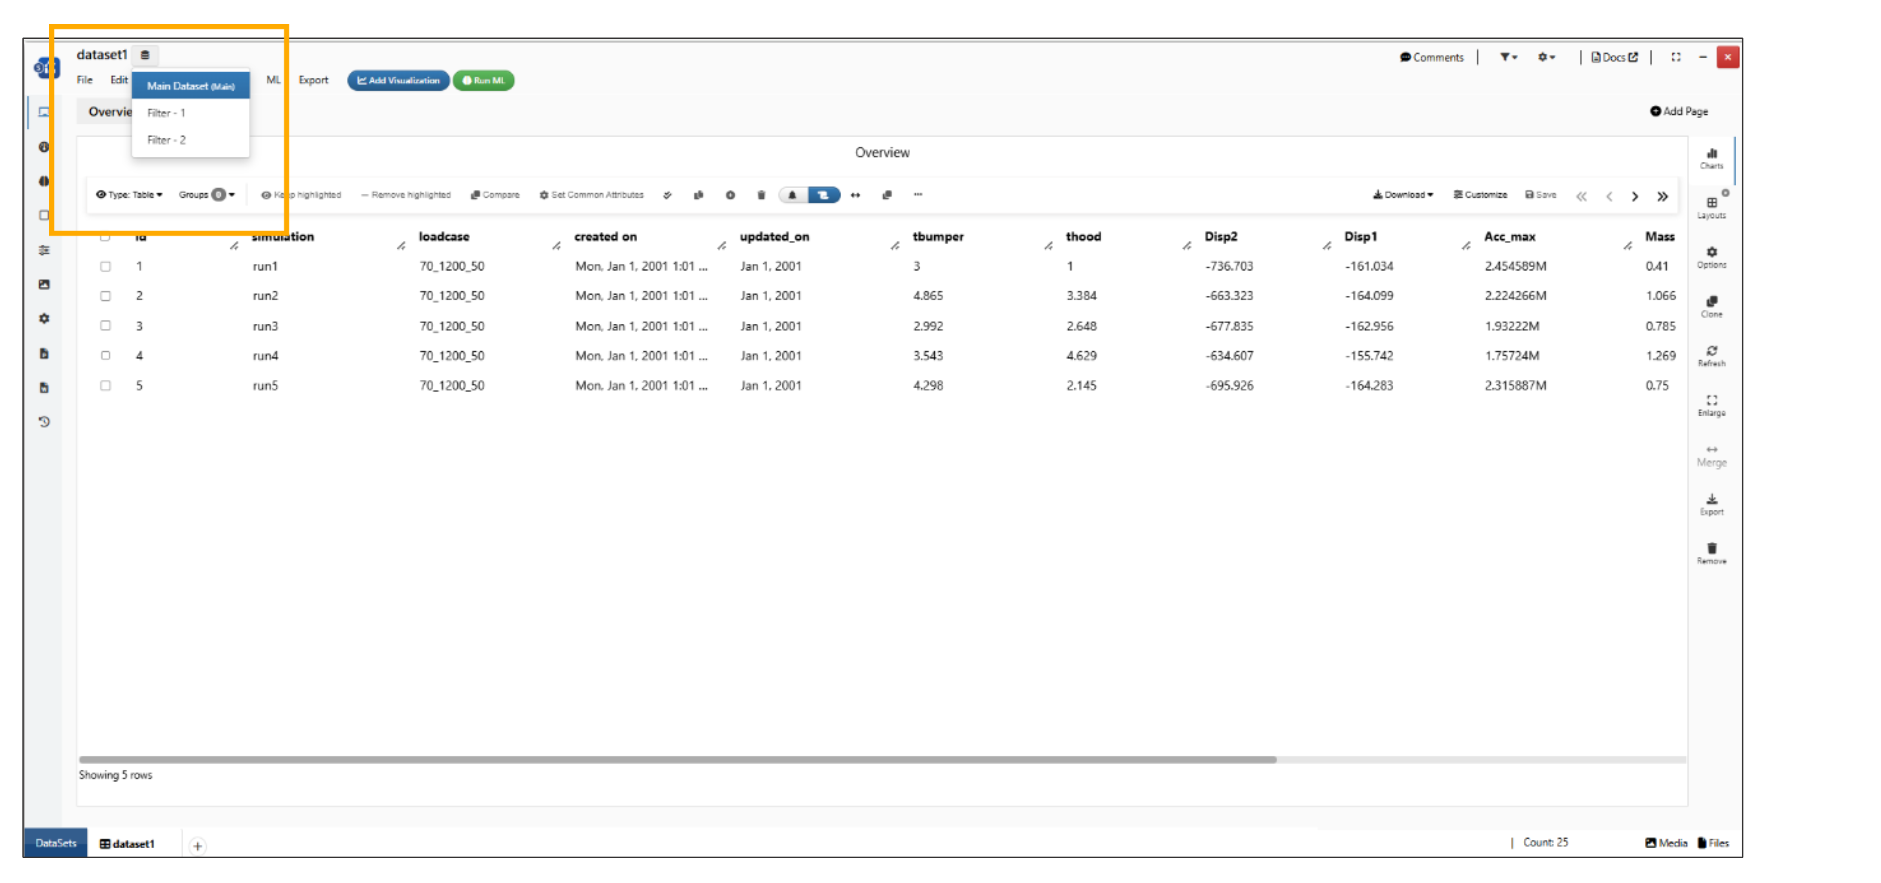Open the Groups dropdown
1881x883 pixels.
pos(206,195)
